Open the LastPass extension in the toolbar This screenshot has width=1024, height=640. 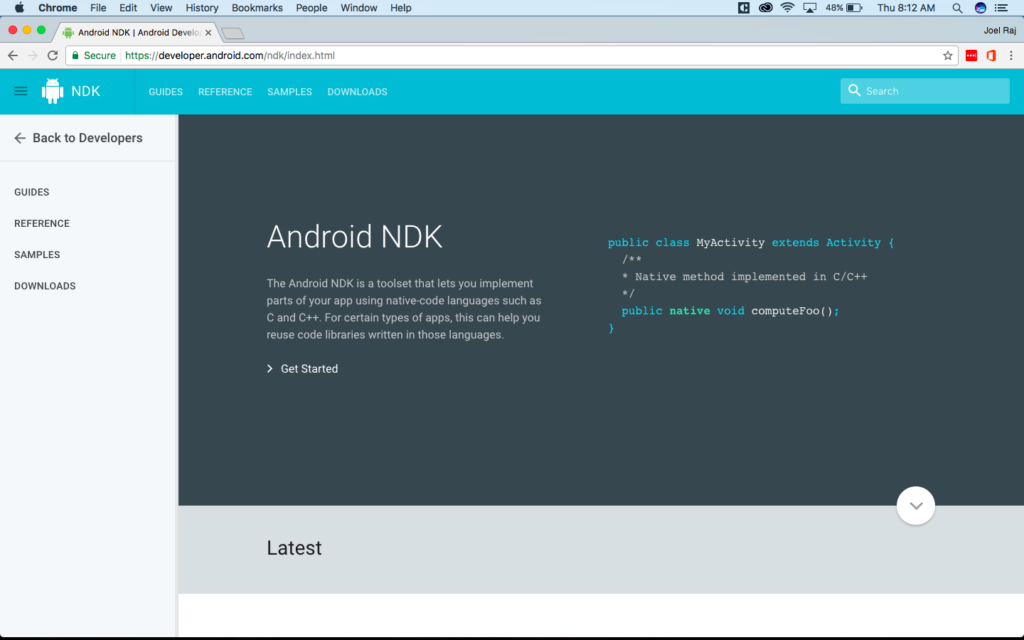point(971,55)
